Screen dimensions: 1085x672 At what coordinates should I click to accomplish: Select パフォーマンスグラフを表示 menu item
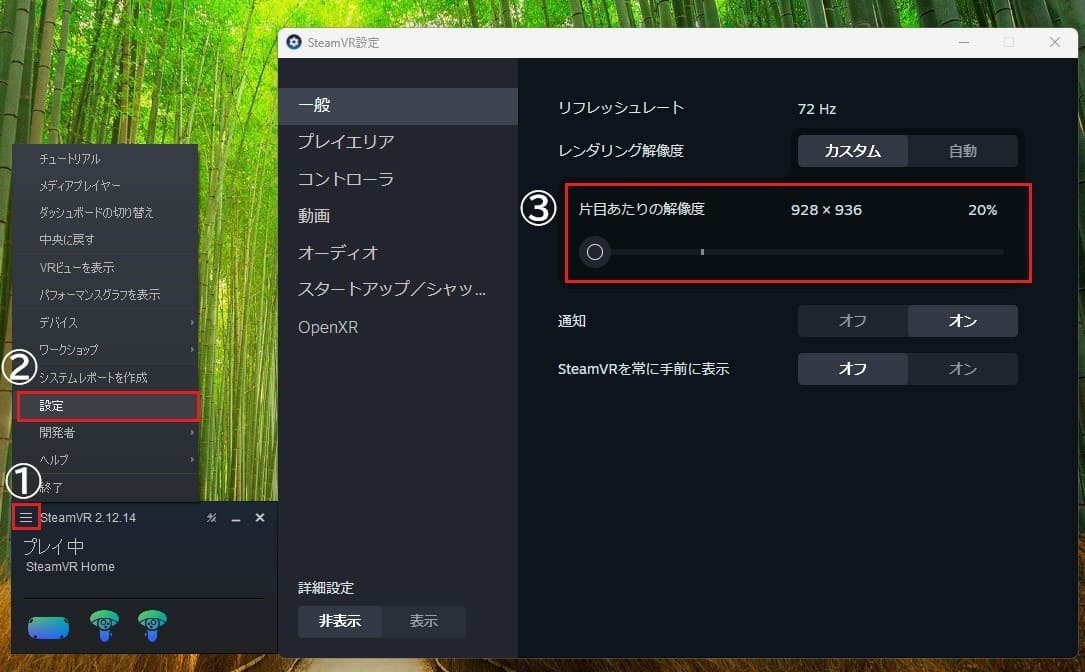(x=105, y=295)
